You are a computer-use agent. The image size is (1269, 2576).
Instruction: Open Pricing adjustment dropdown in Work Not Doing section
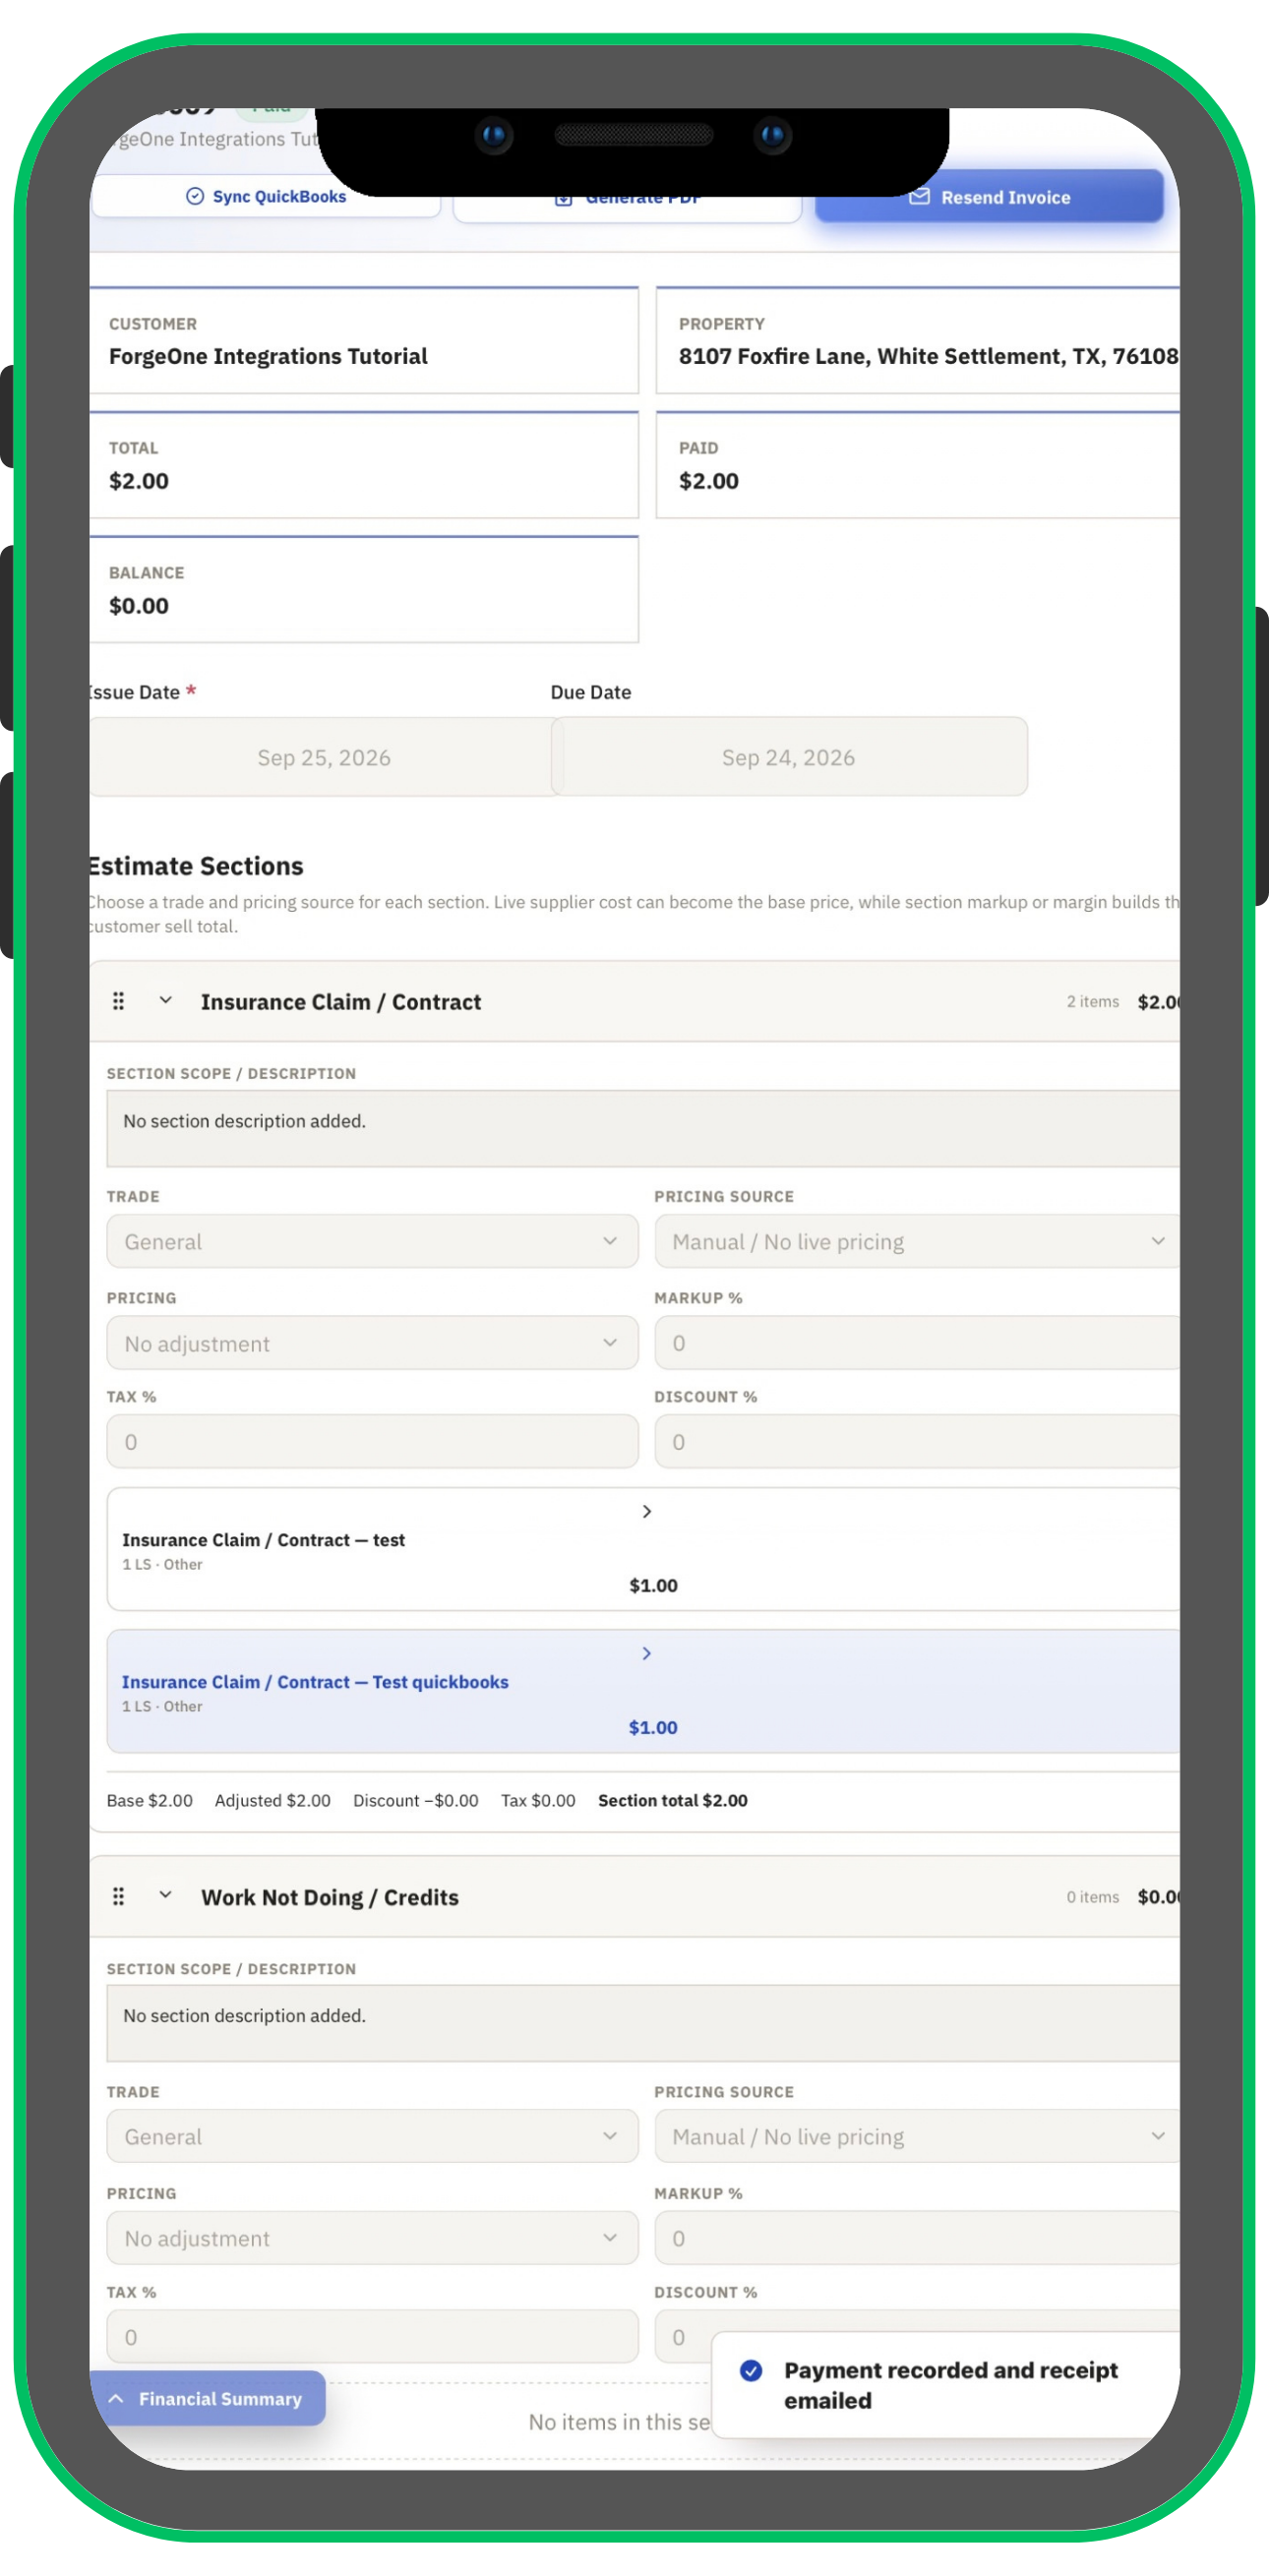click(372, 2238)
